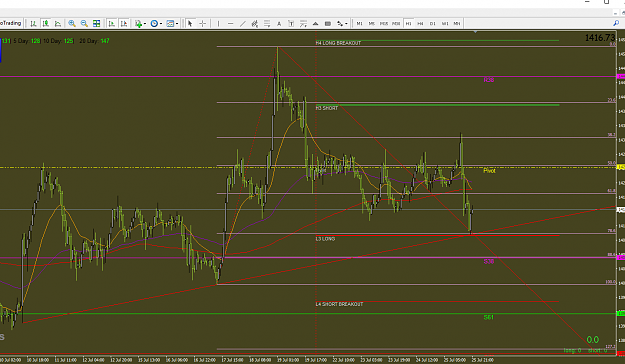
Task: Switch to D1 timeframe
Action: pos(432,24)
